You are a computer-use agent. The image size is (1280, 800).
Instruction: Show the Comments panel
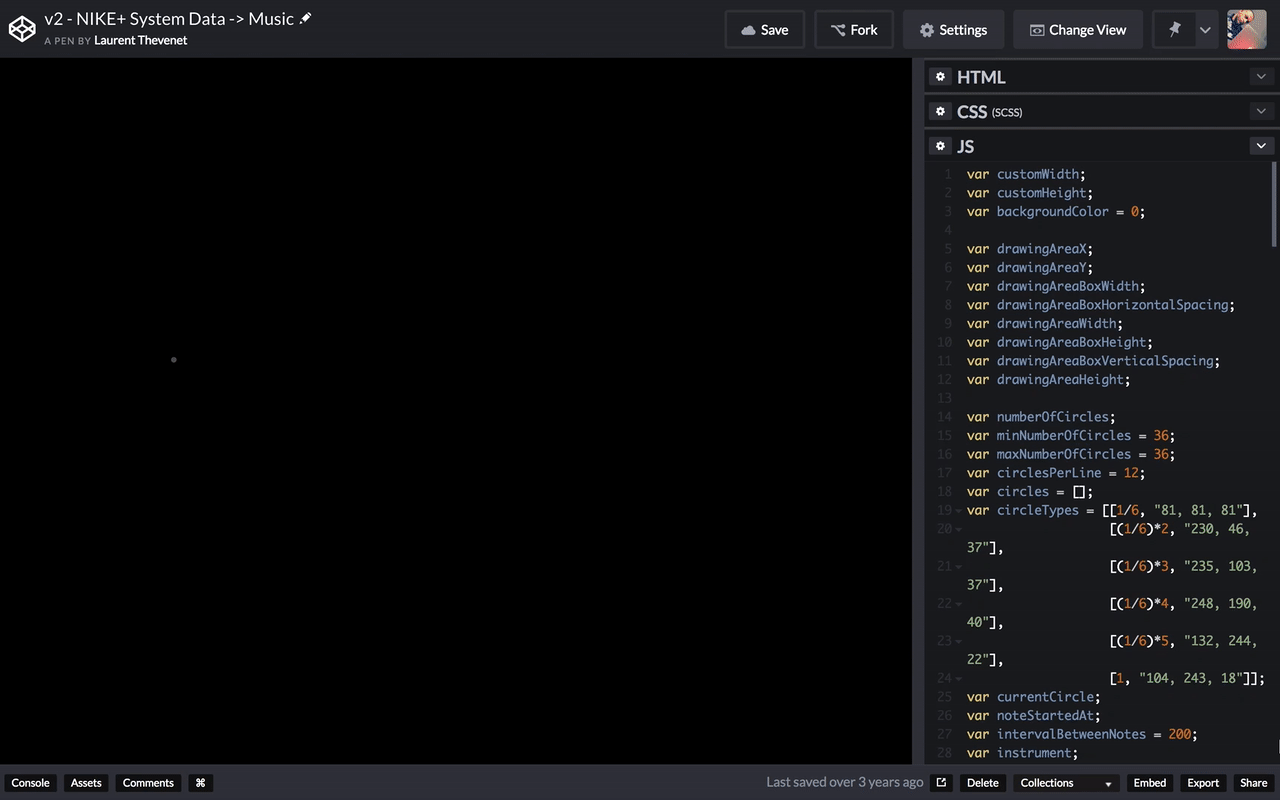[147, 783]
